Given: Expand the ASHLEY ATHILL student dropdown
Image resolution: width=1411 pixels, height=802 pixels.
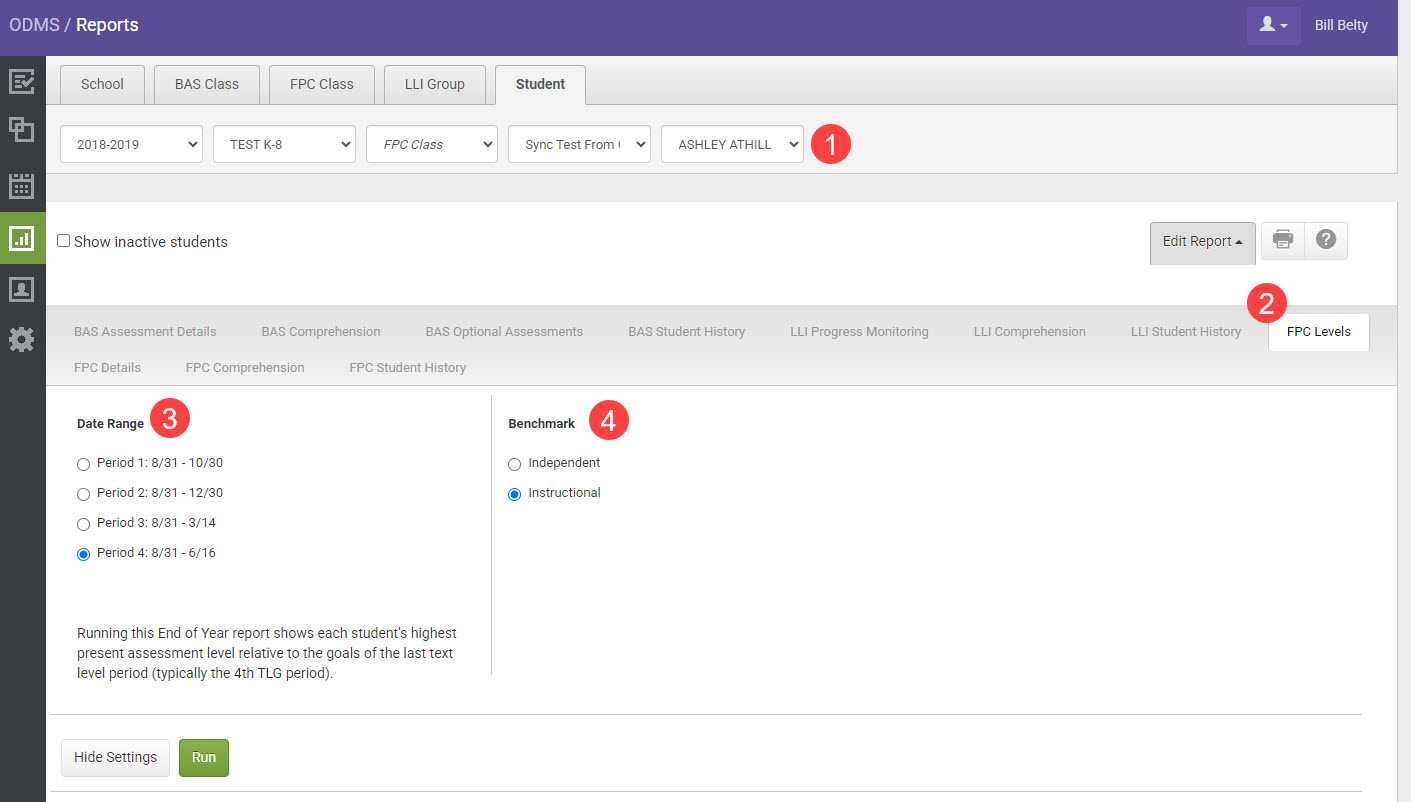Looking at the screenshot, I should pyautogui.click(x=732, y=144).
